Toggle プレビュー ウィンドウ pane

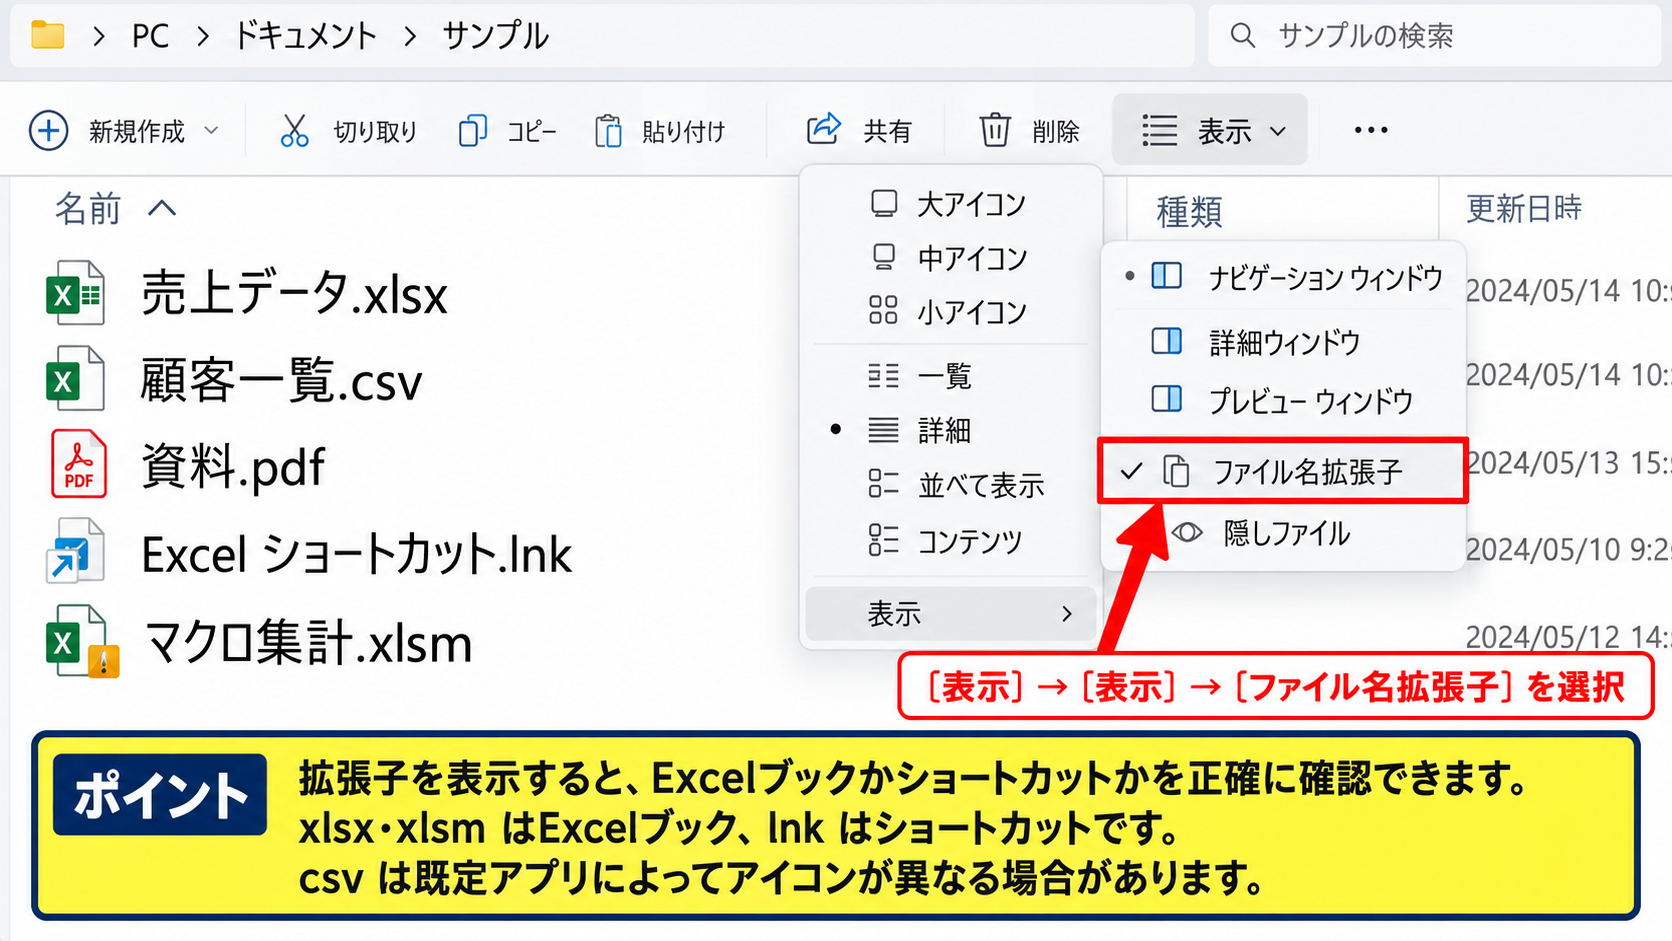click(x=1283, y=401)
